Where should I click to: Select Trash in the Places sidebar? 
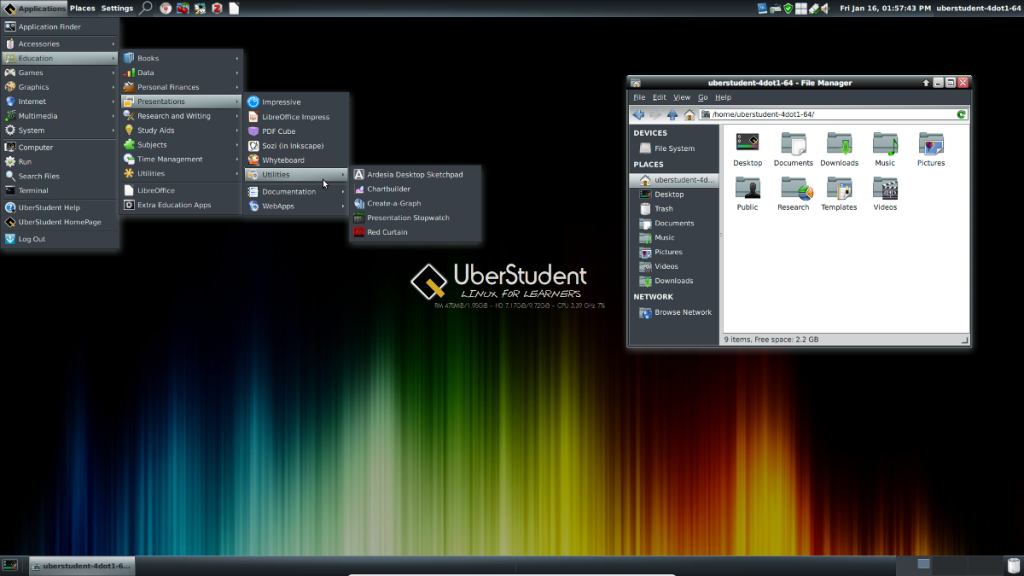pyautogui.click(x=663, y=209)
